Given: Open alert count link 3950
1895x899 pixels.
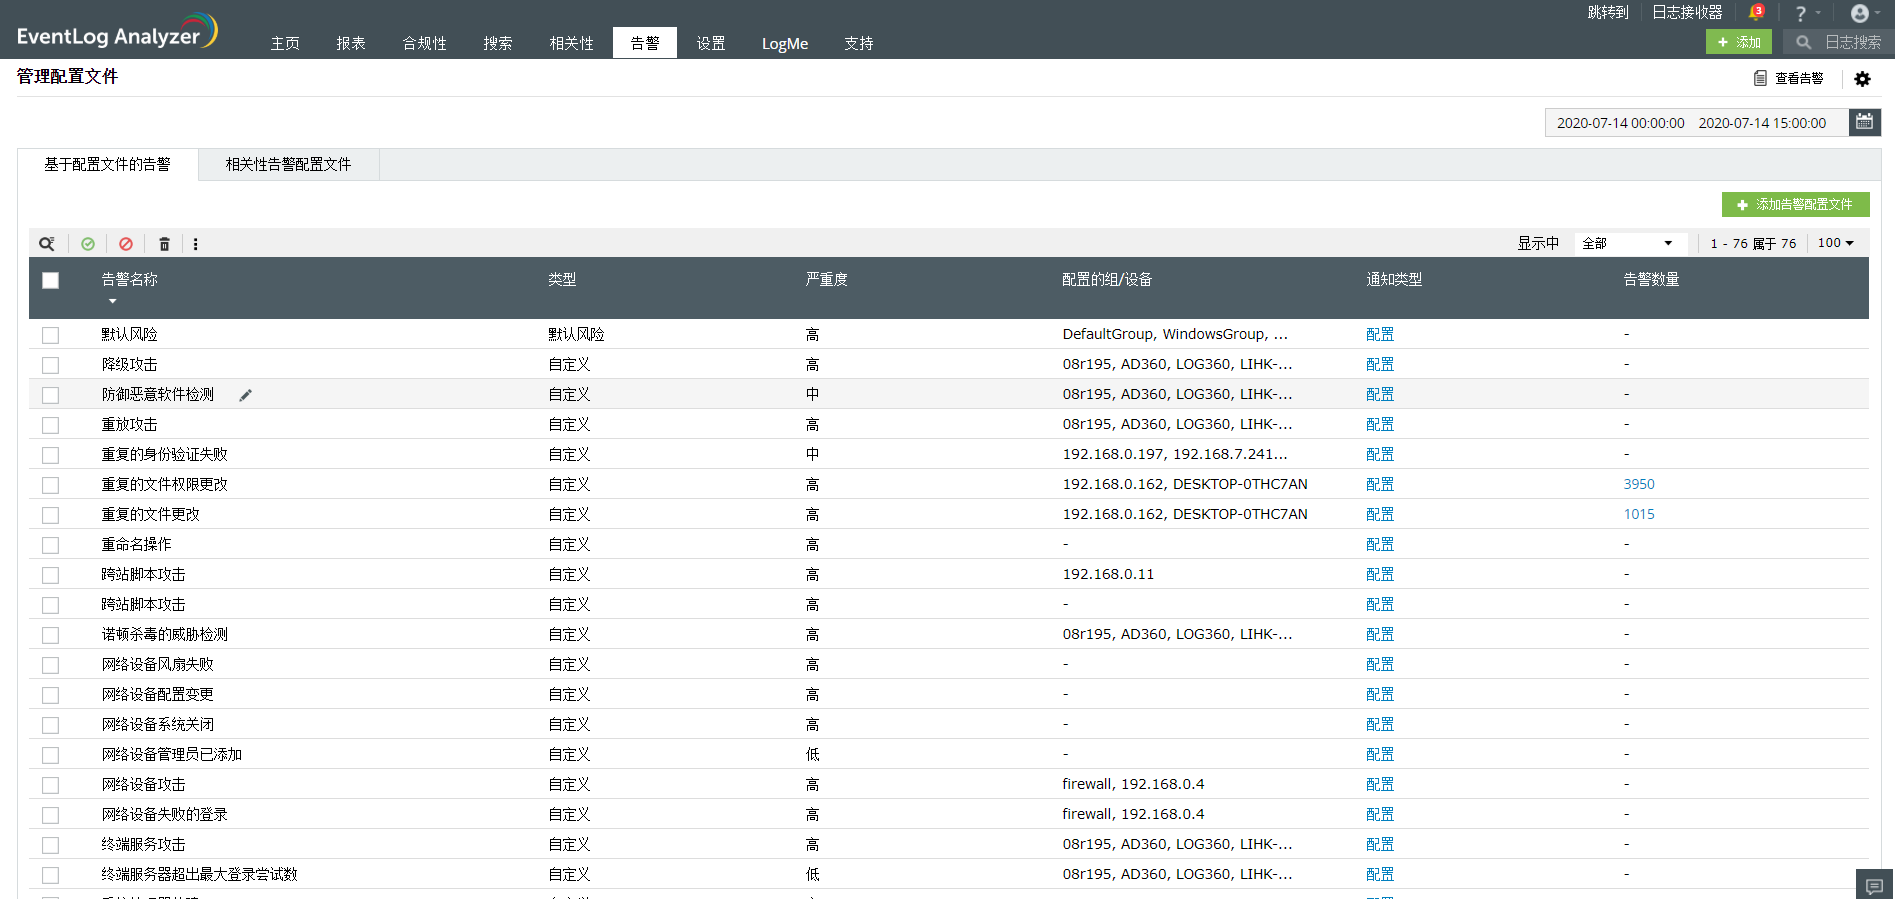Looking at the screenshot, I should click(x=1638, y=485).
